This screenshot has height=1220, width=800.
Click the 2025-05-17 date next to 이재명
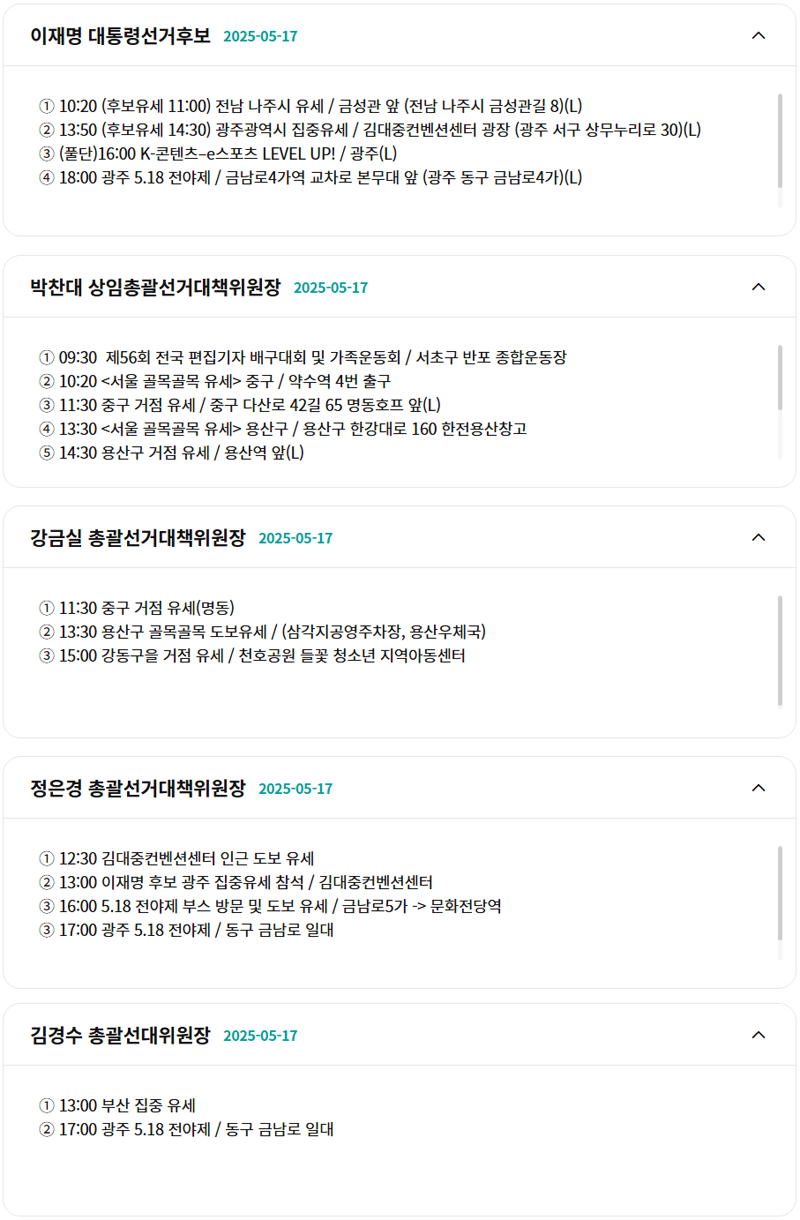coord(260,37)
